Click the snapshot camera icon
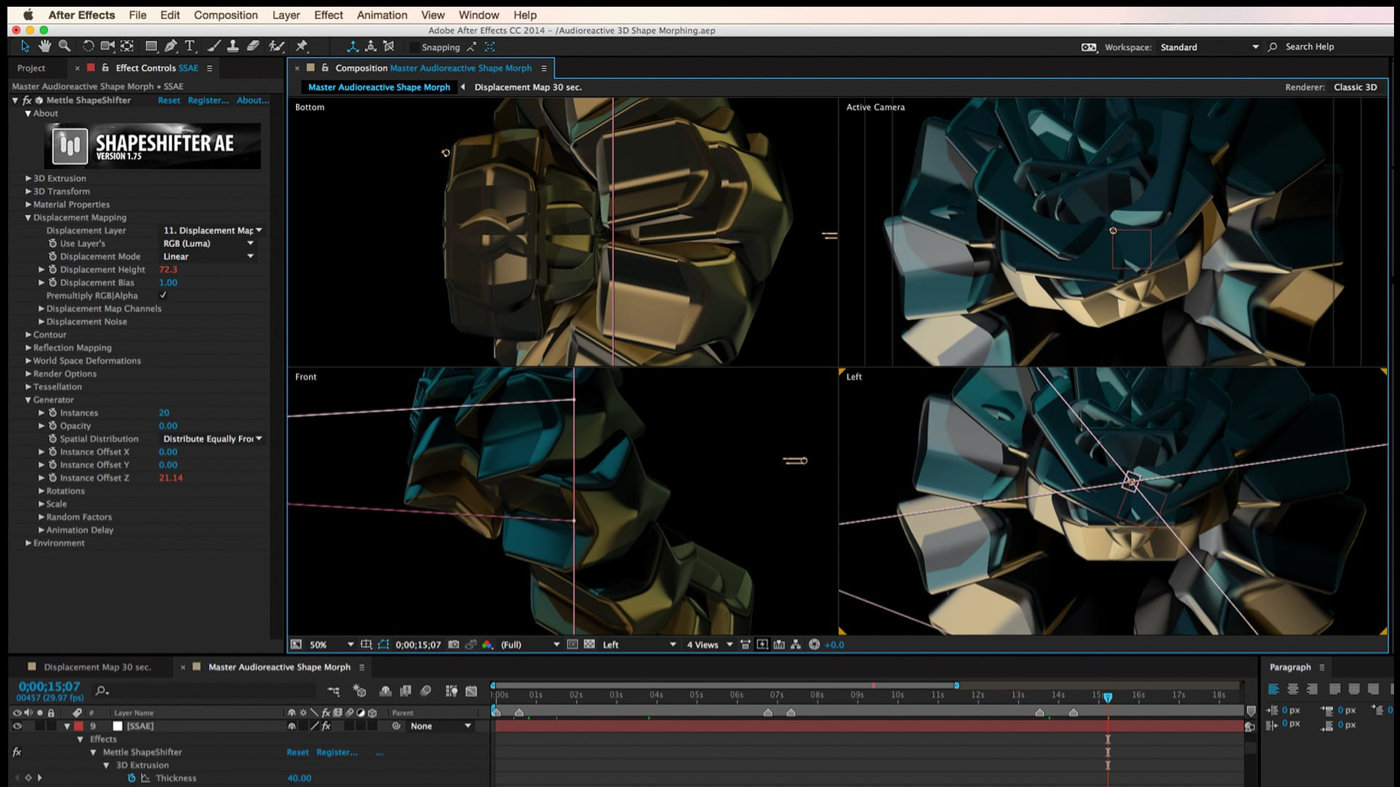The image size is (1400, 787). pyautogui.click(x=454, y=645)
